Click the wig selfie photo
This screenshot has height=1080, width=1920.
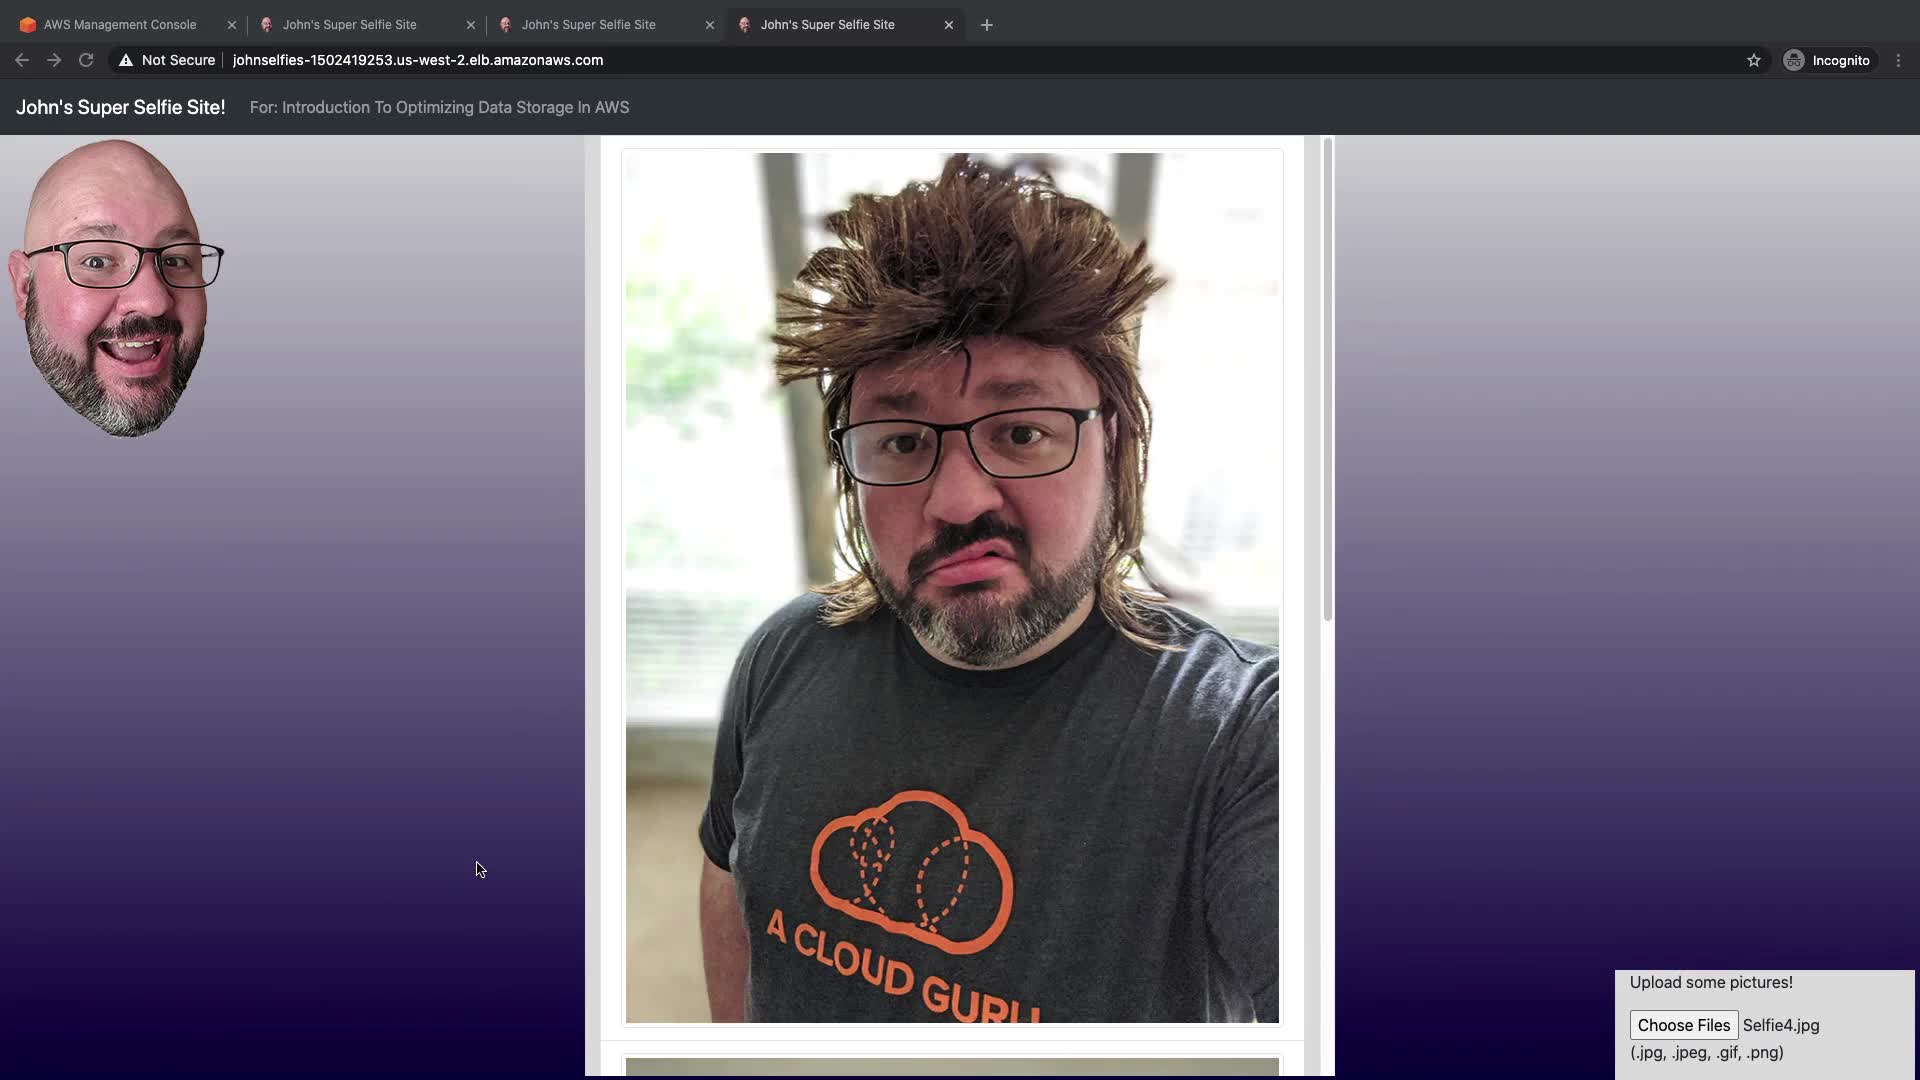coord(952,588)
